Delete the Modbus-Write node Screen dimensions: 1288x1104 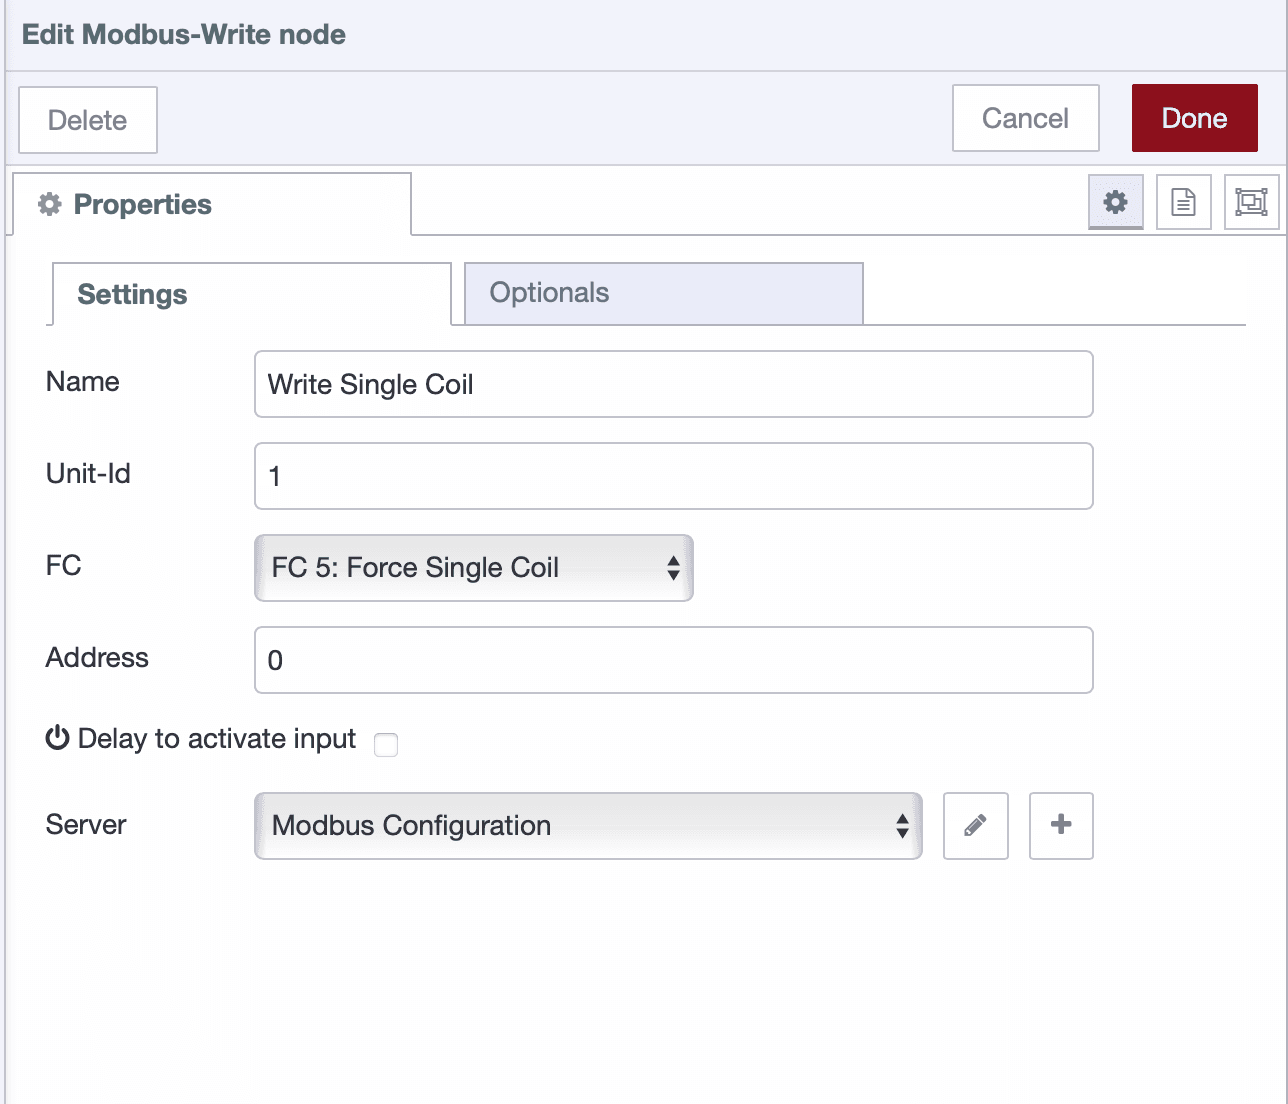87,120
